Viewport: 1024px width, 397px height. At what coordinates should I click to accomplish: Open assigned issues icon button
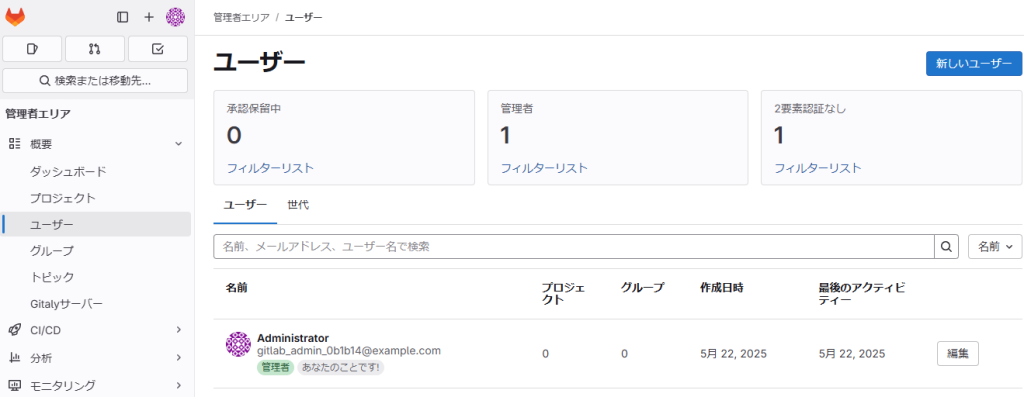pos(33,48)
